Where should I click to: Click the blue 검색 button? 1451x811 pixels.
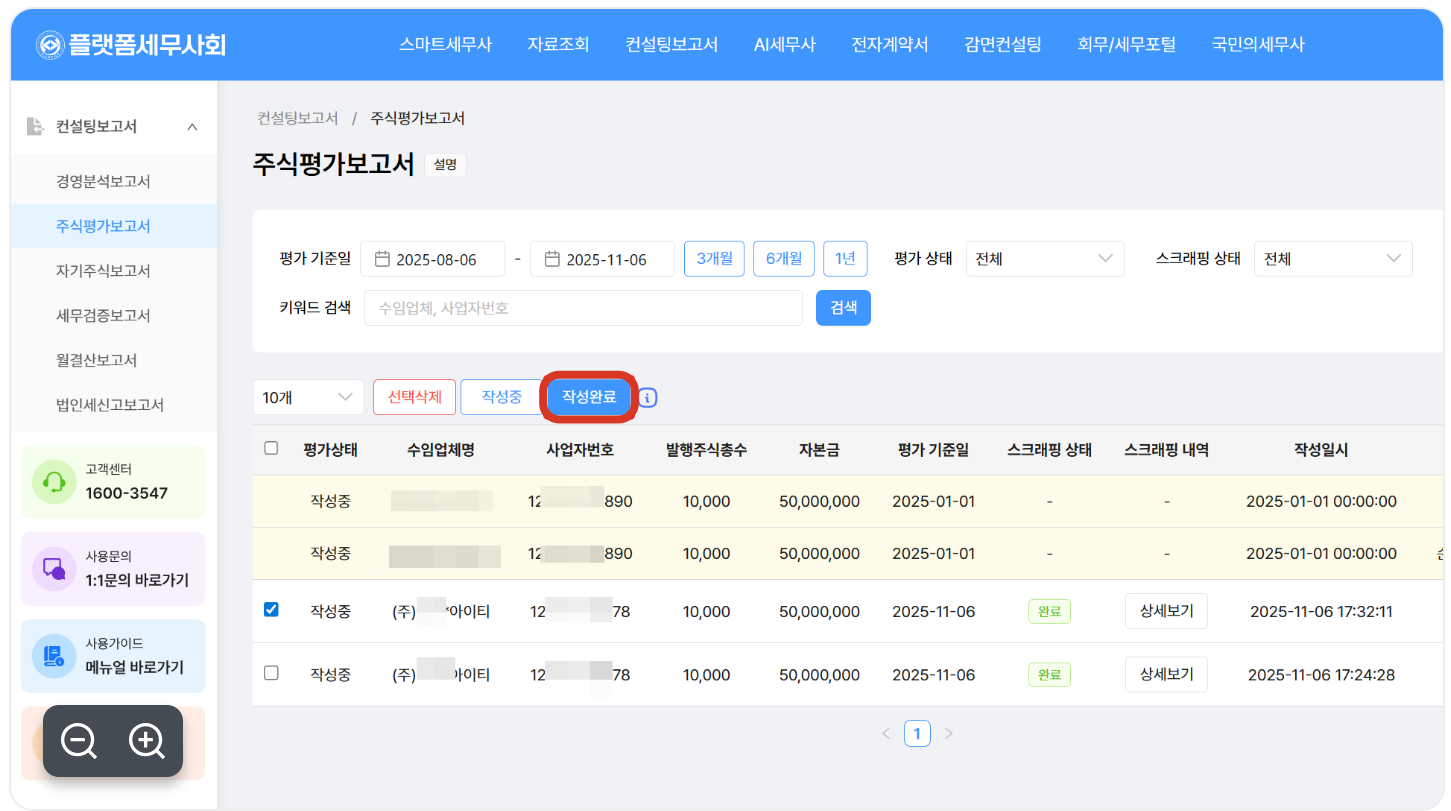tap(844, 308)
